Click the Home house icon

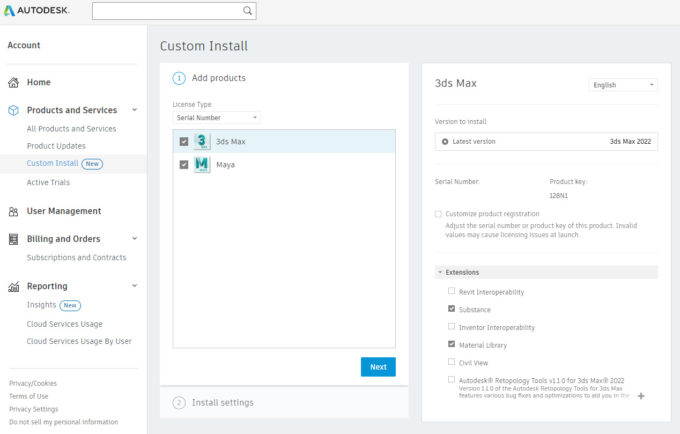point(13,83)
